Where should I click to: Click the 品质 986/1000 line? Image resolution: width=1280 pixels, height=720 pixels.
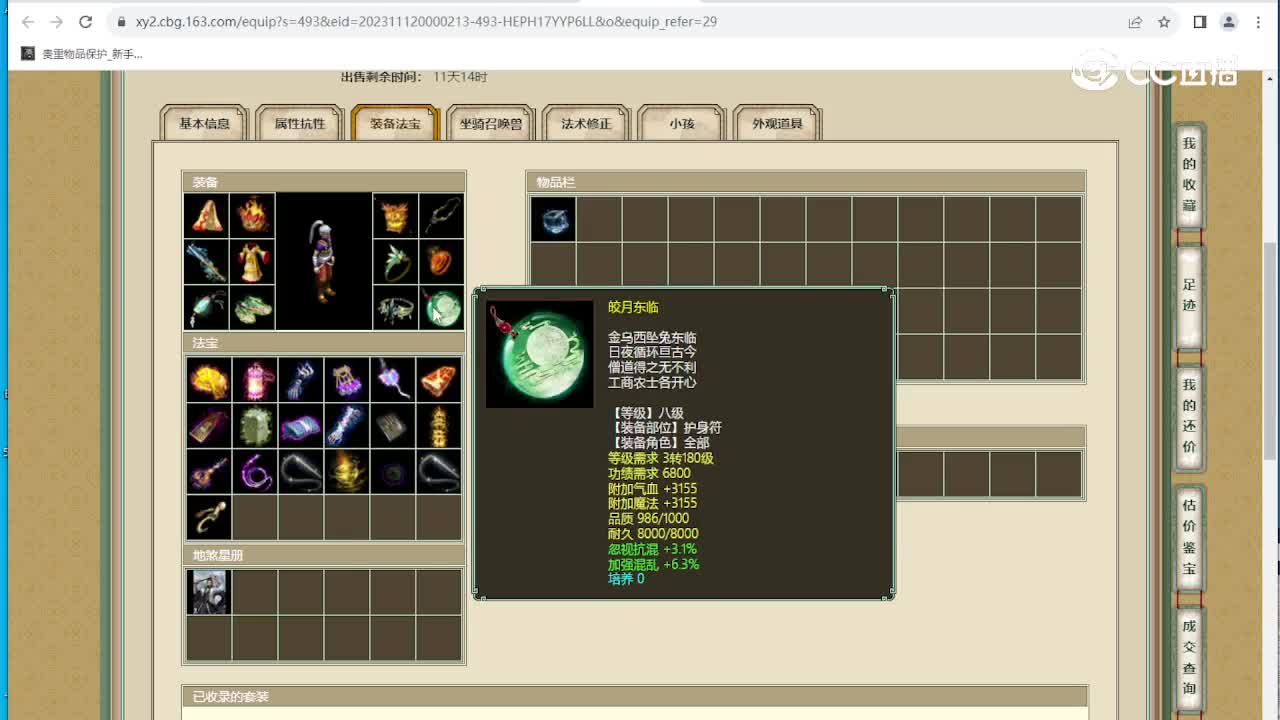point(648,518)
